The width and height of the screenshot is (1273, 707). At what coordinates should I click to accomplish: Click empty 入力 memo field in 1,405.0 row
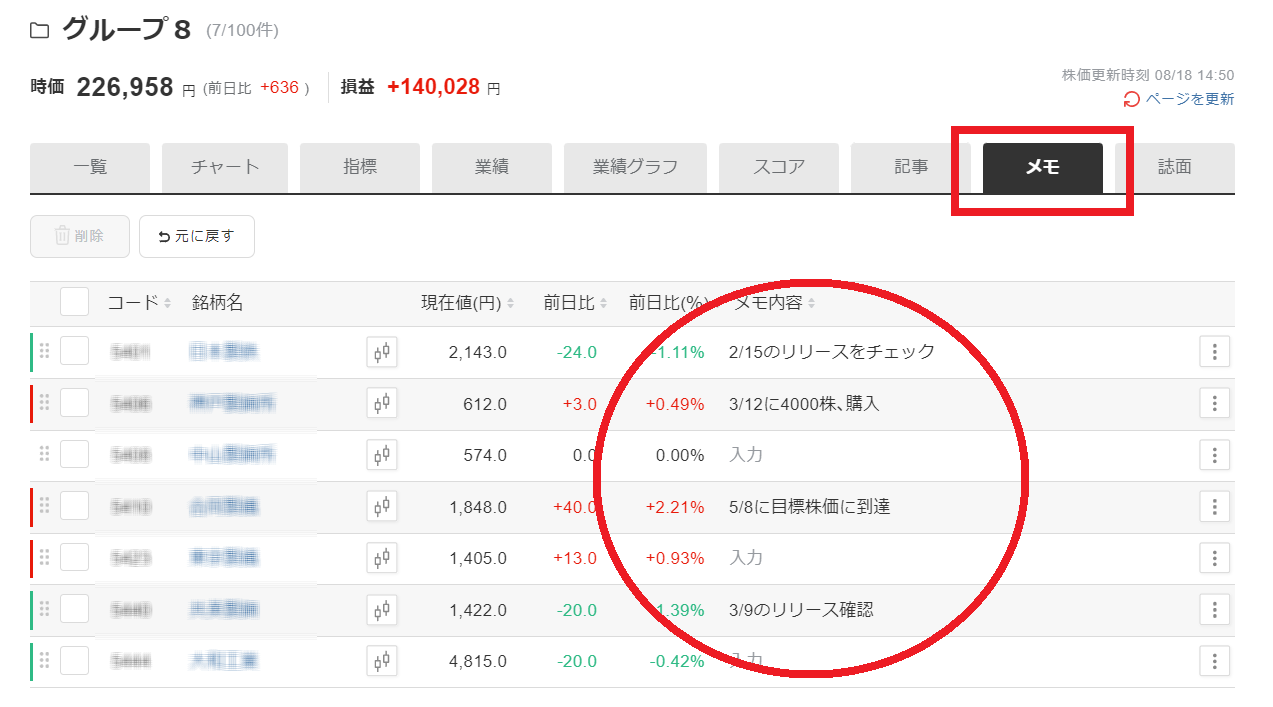[746, 558]
